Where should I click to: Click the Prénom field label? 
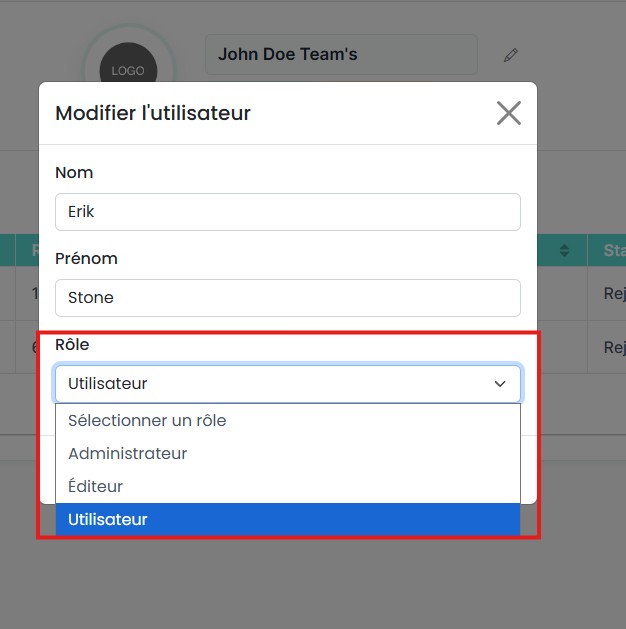click(x=86, y=258)
